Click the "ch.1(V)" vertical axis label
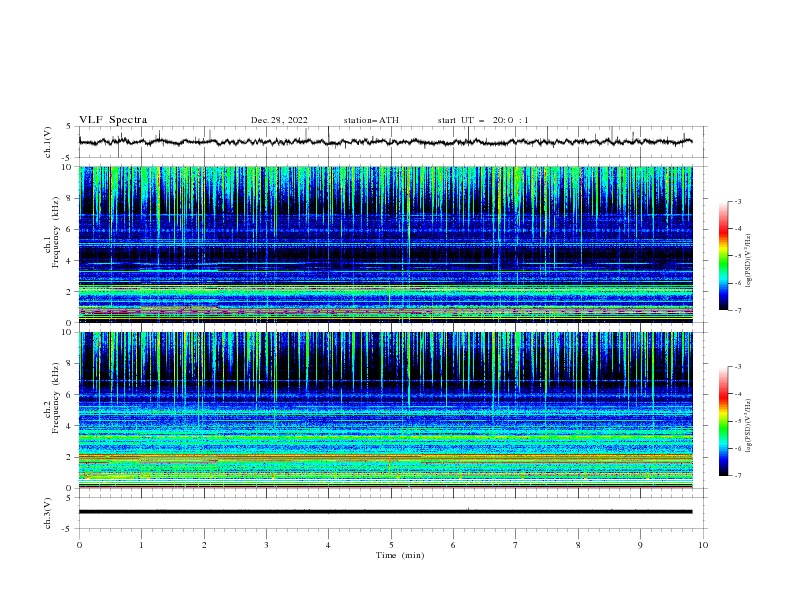Screen dimensions: 792x612 tap(48, 142)
